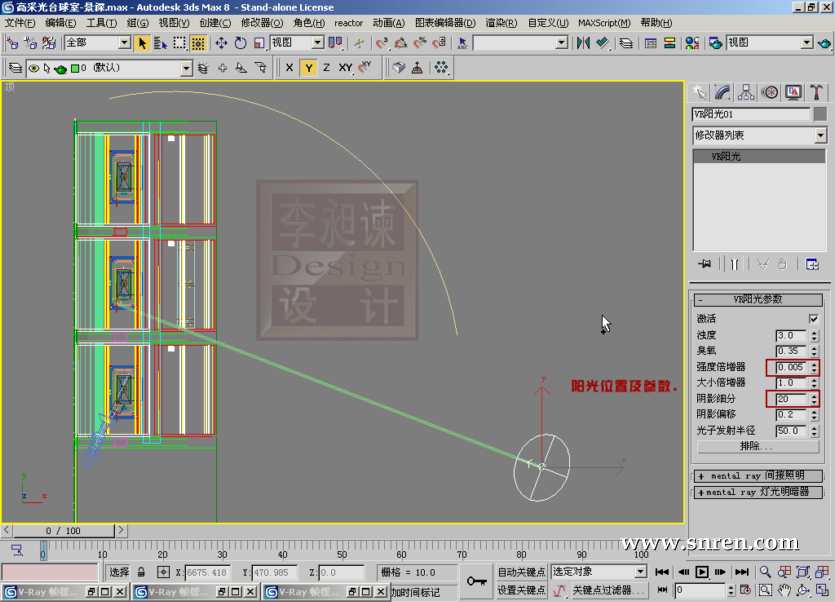835x602 pixels.
Task: Activate the Zoom viewport magnifier tool
Action: [x=765, y=572]
